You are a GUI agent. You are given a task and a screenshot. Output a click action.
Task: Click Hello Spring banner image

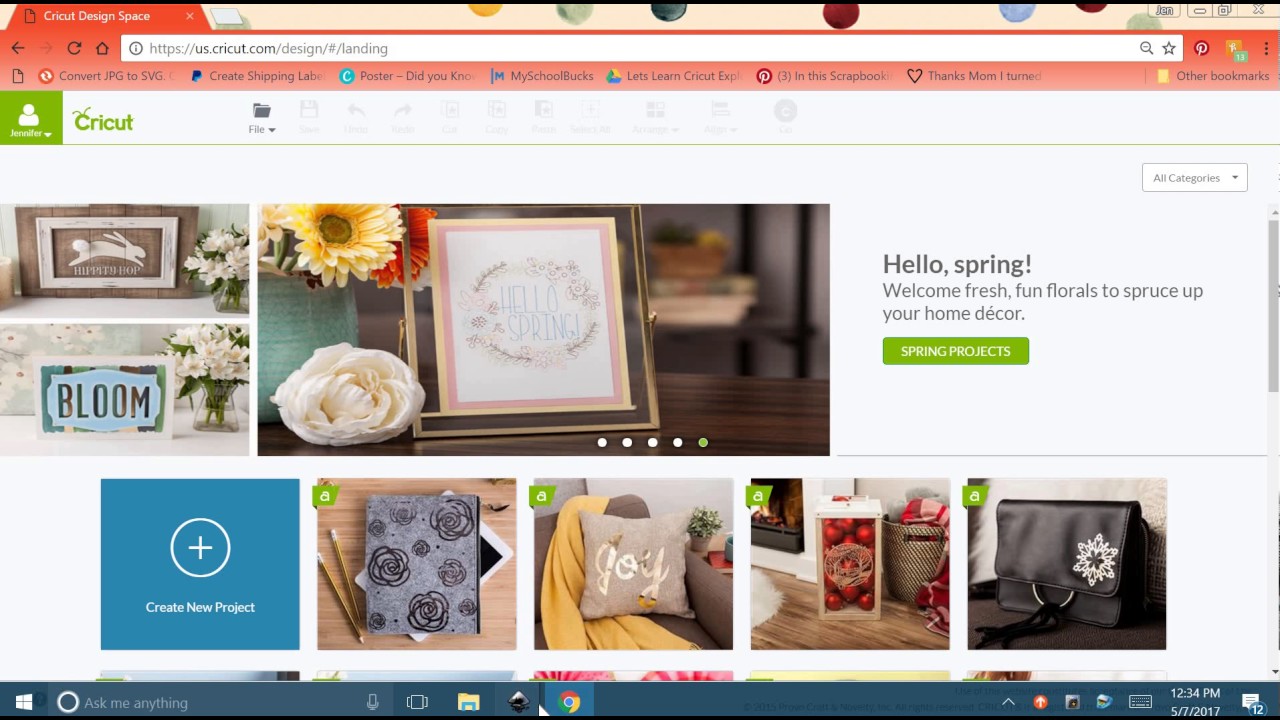pos(543,330)
